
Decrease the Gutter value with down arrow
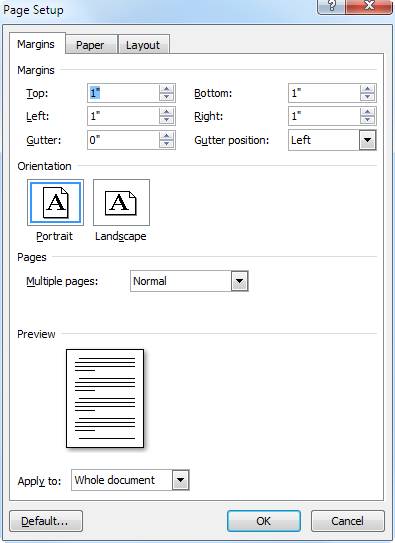pyautogui.click(x=167, y=144)
